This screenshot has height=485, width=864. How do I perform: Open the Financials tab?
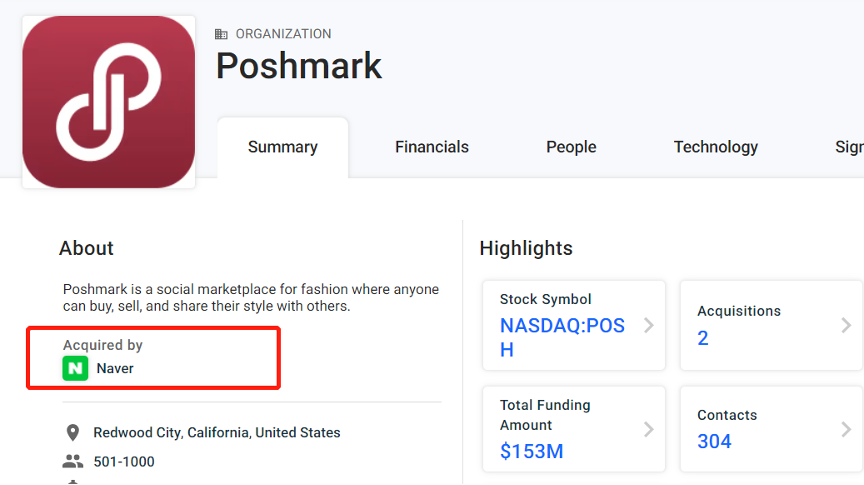click(x=431, y=147)
